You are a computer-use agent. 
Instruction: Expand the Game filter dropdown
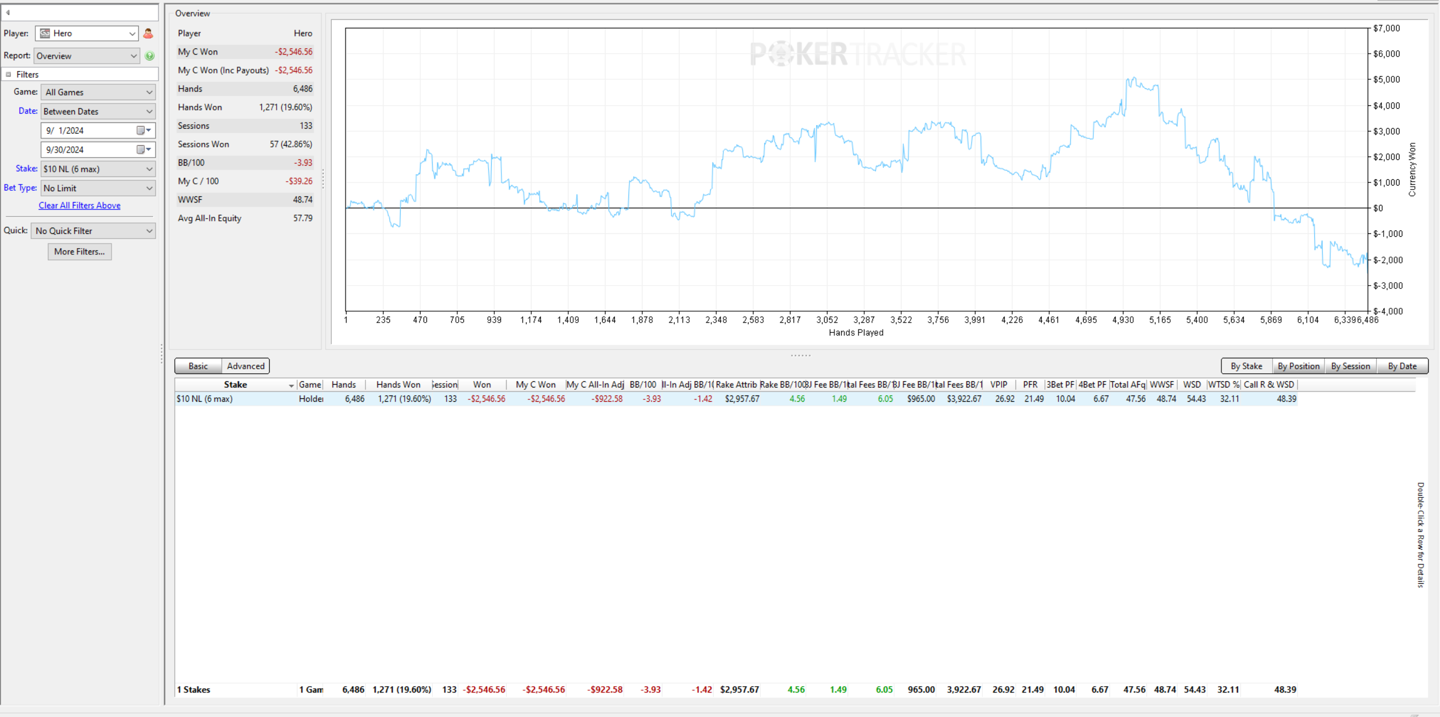click(x=149, y=93)
